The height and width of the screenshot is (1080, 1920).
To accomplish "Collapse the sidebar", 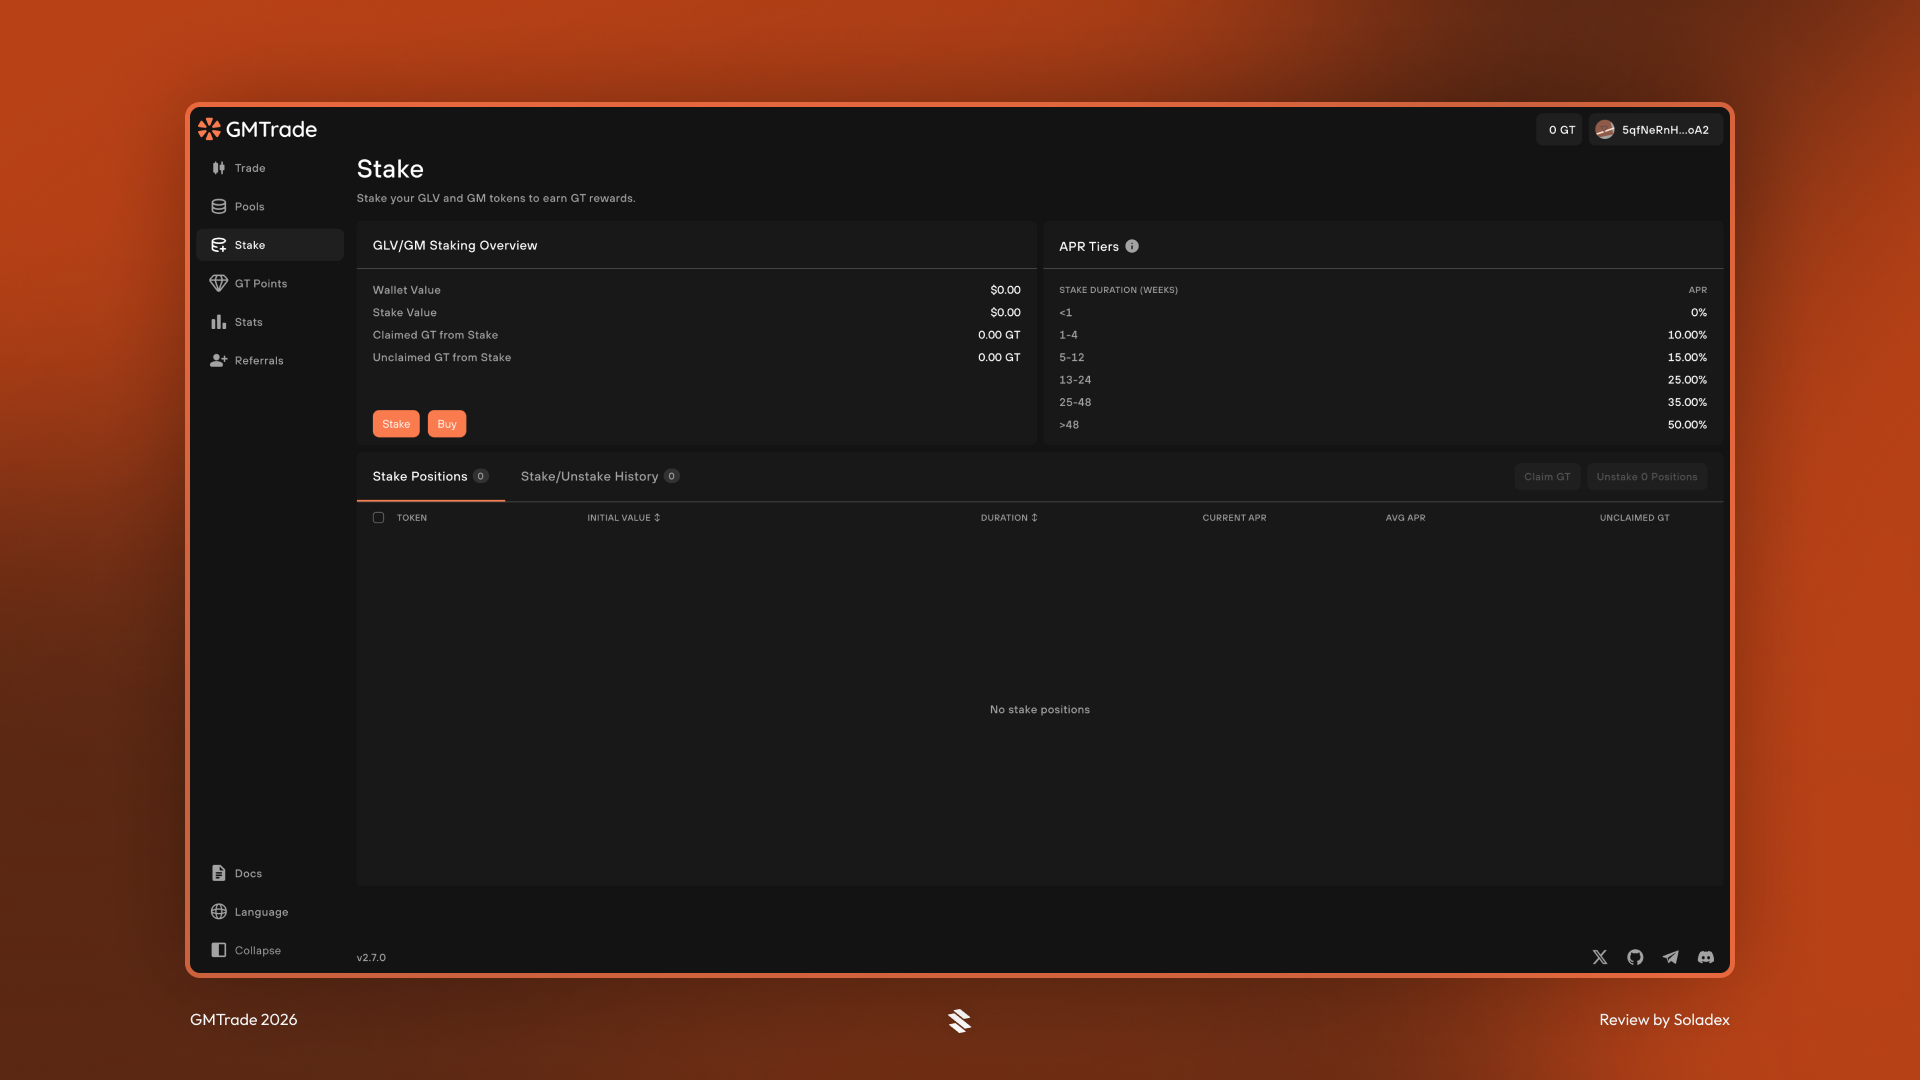I will (270, 950).
